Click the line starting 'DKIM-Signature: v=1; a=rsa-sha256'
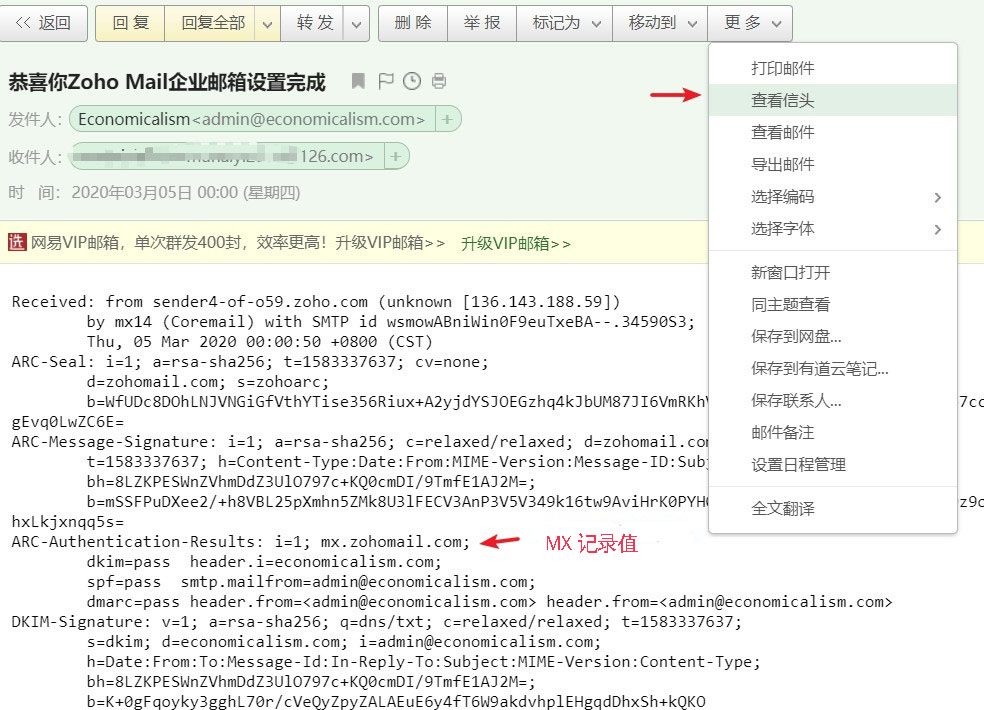 tap(377, 622)
